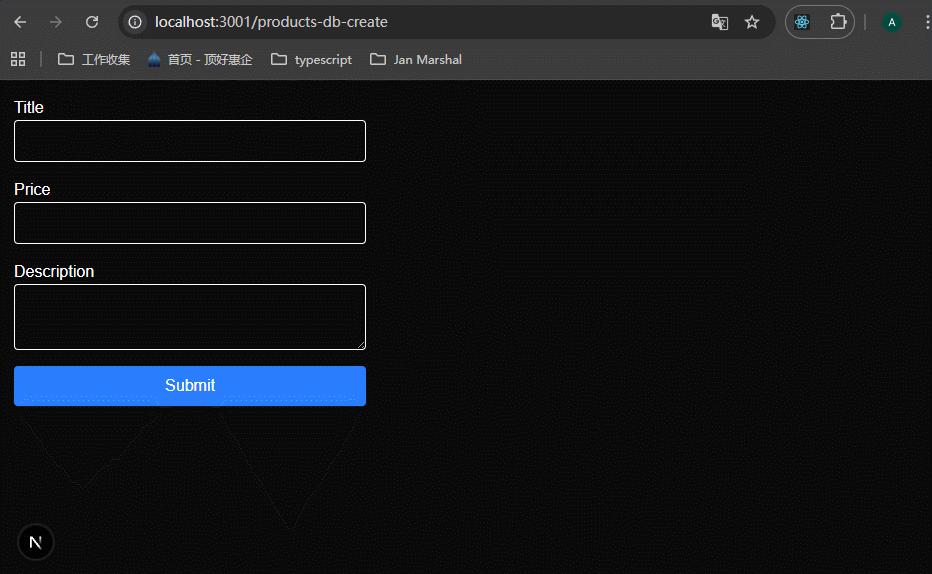Focus the Title input field
Image resolution: width=932 pixels, height=574 pixels.
tap(190, 141)
